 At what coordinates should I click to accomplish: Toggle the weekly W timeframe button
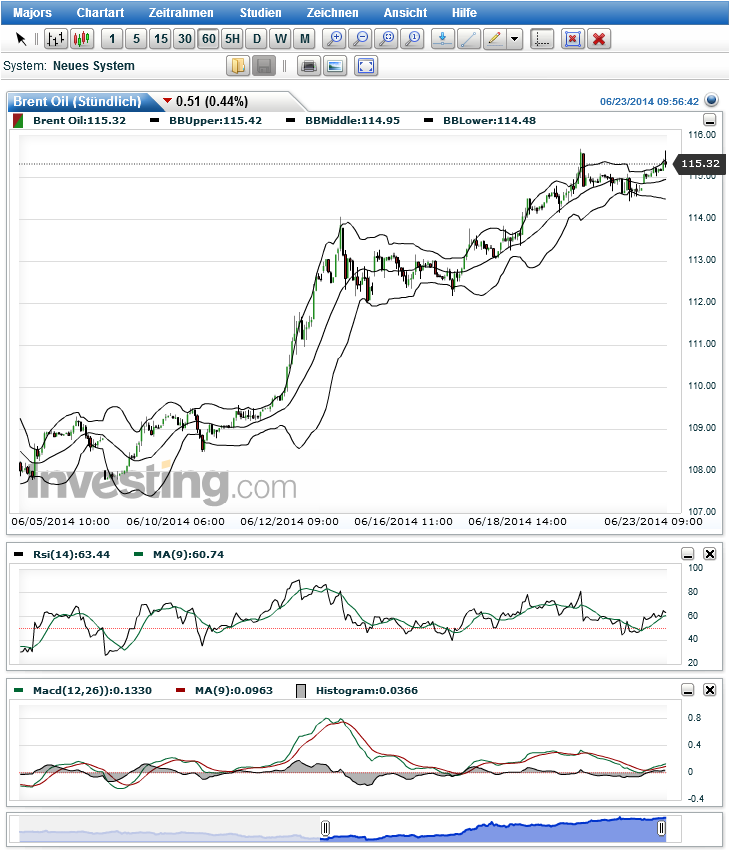pos(281,39)
